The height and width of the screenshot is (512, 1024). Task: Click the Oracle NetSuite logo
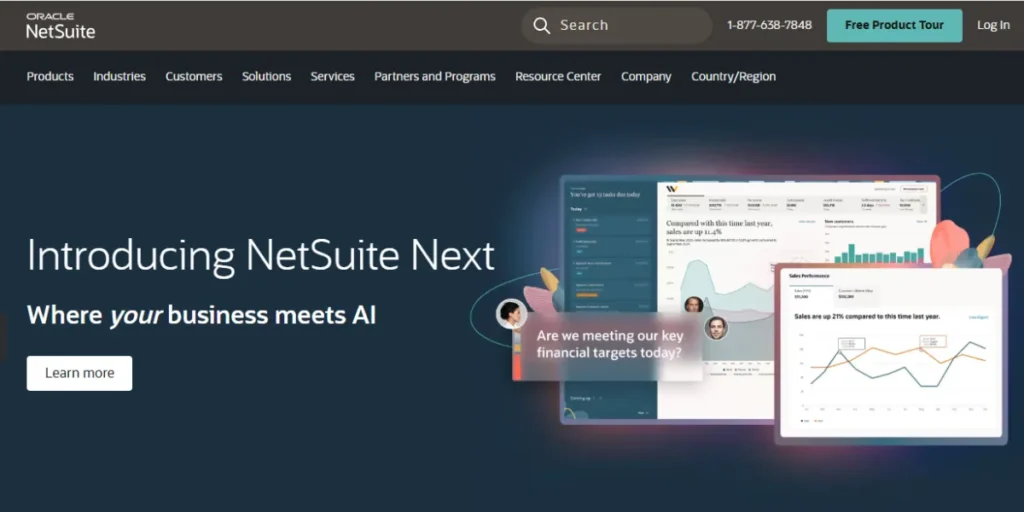[x=60, y=26]
